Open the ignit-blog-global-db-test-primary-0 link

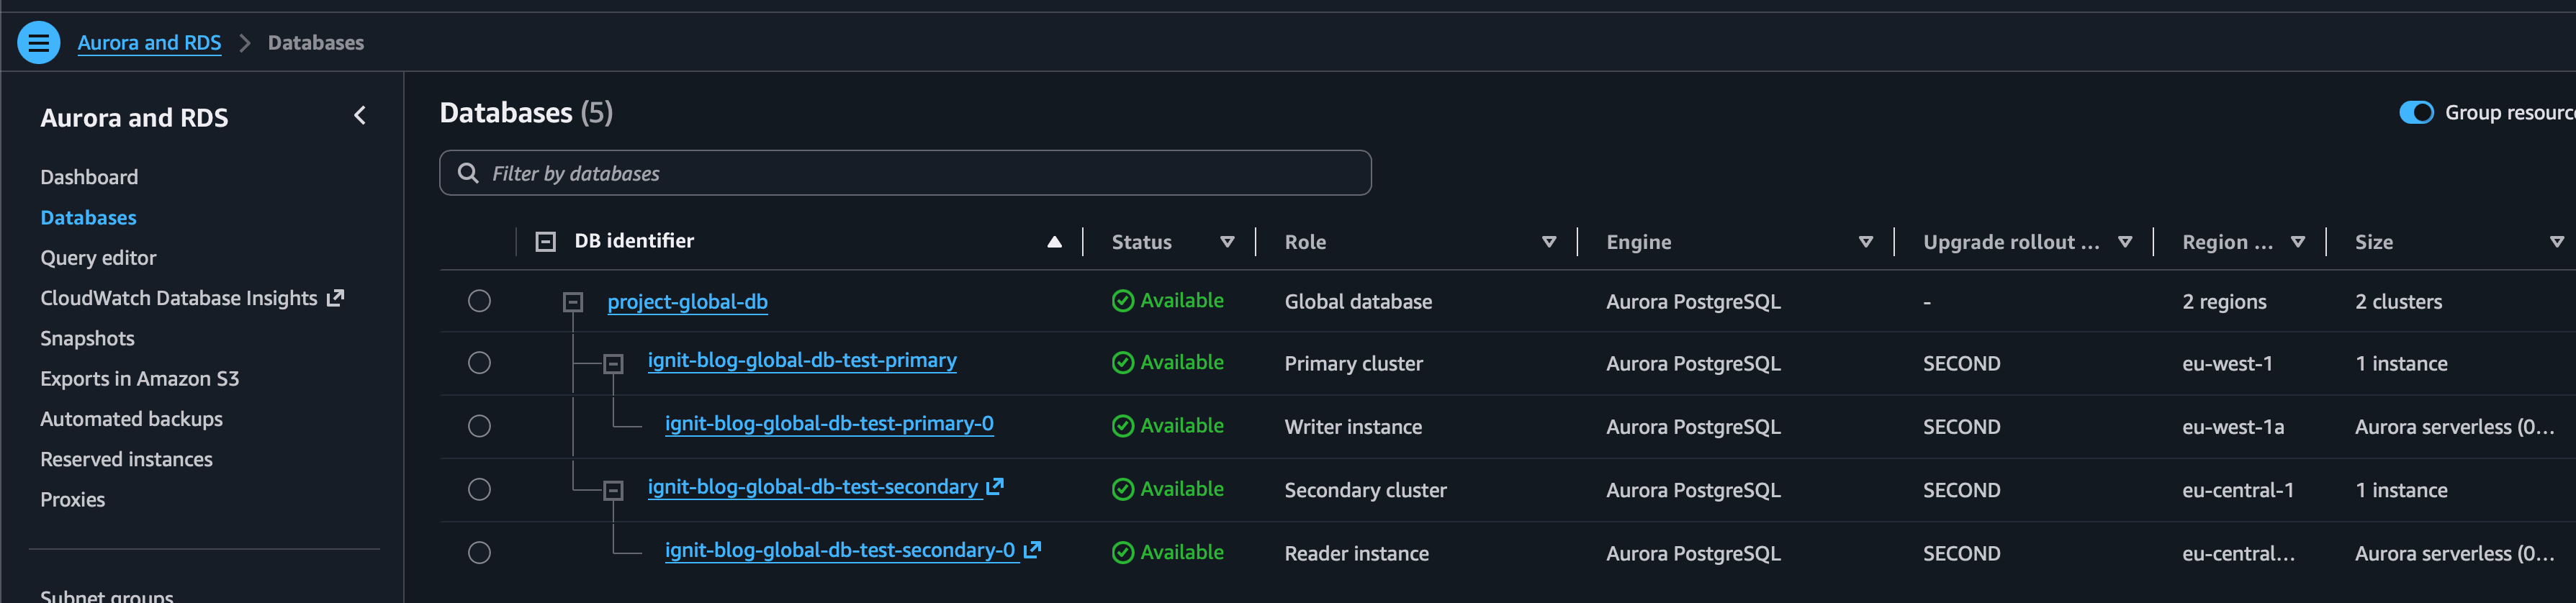[829, 423]
